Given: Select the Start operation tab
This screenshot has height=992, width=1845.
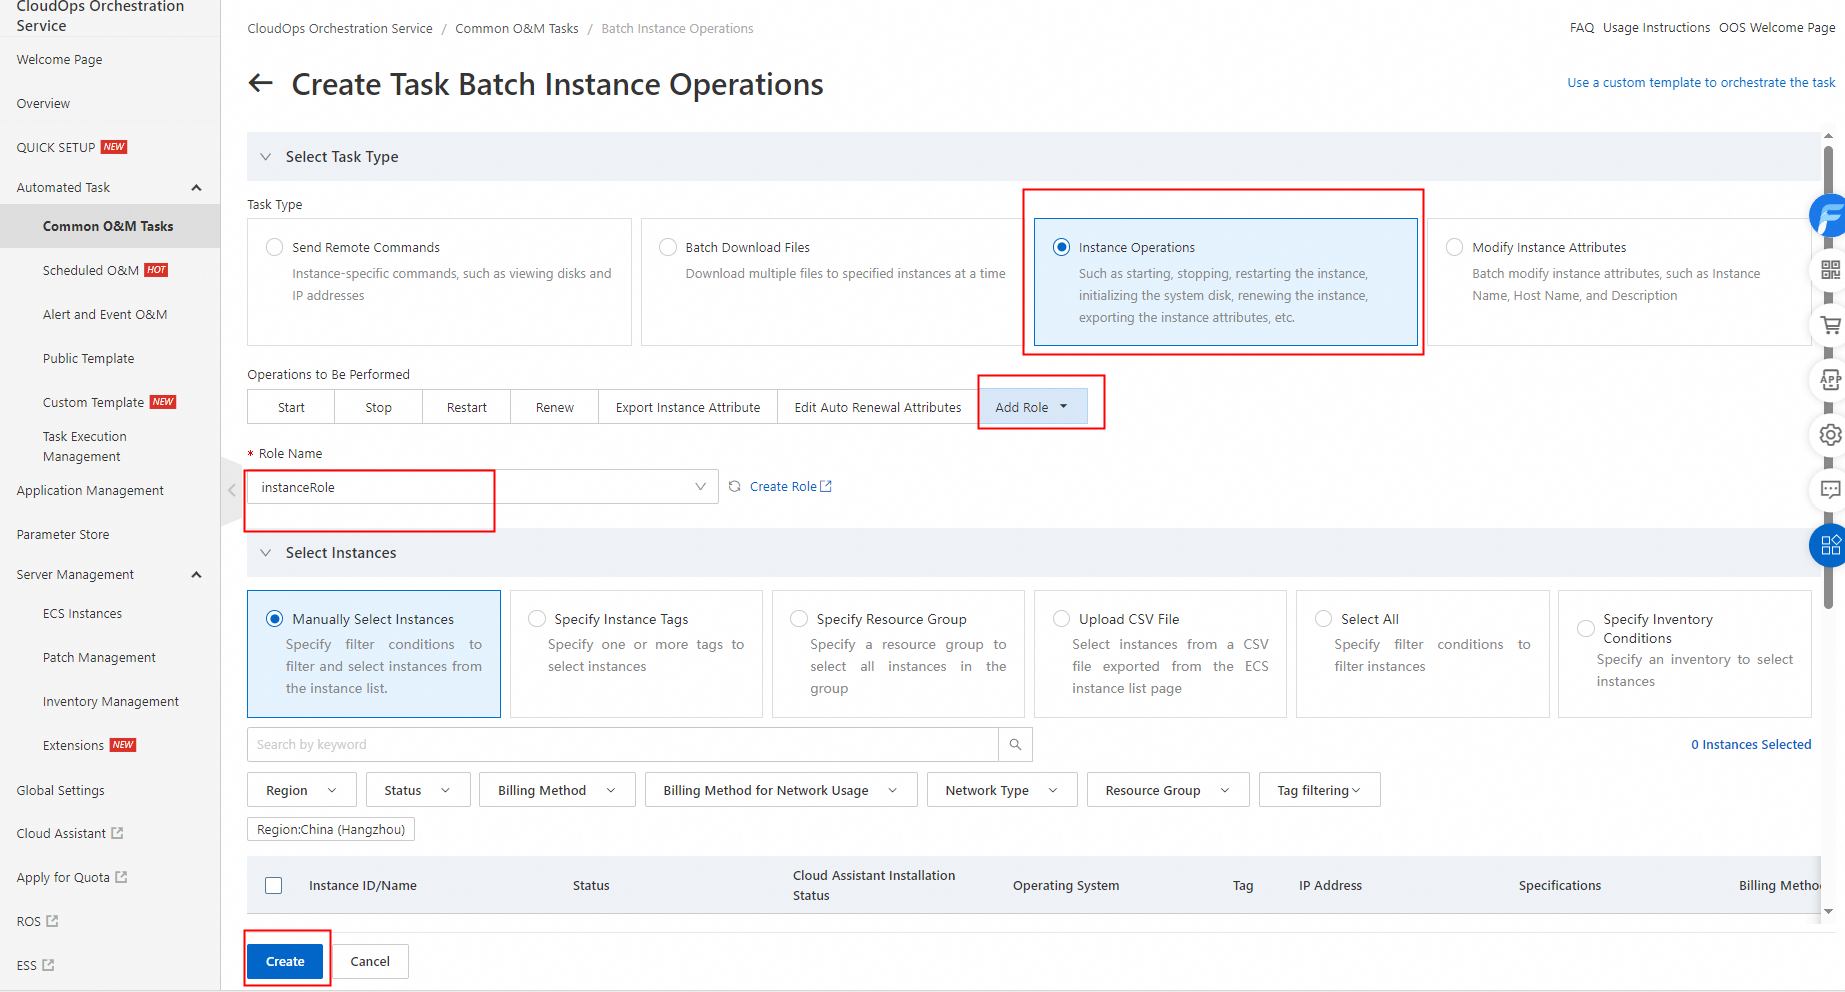Looking at the screenshot, I should tap(291, 407).
